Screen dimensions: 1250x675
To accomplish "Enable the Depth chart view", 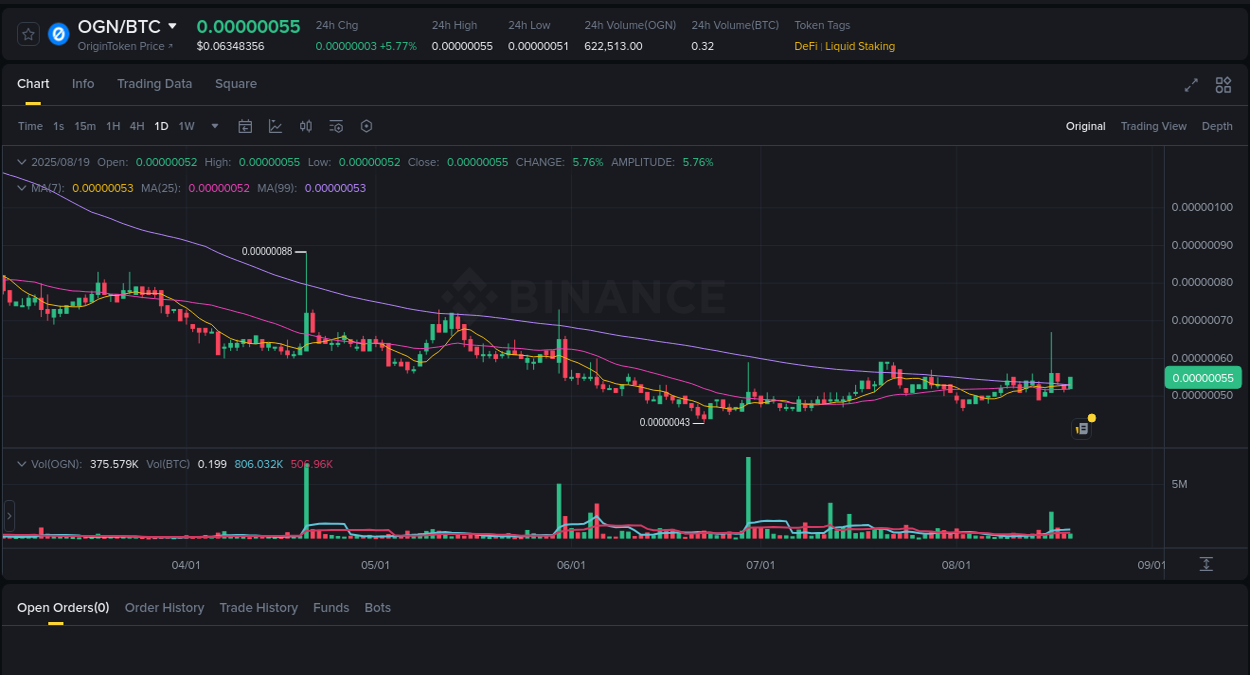I will click(1217, 126).
